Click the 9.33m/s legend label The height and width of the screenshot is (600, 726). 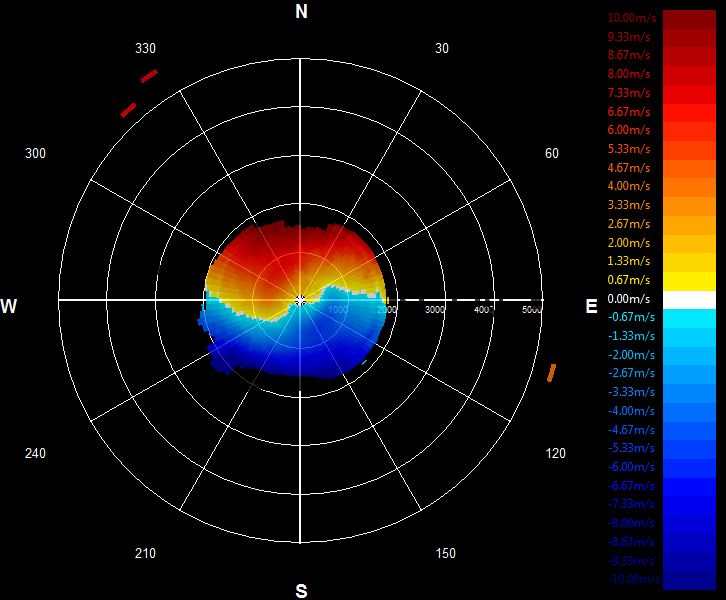[x=629, y=37]
